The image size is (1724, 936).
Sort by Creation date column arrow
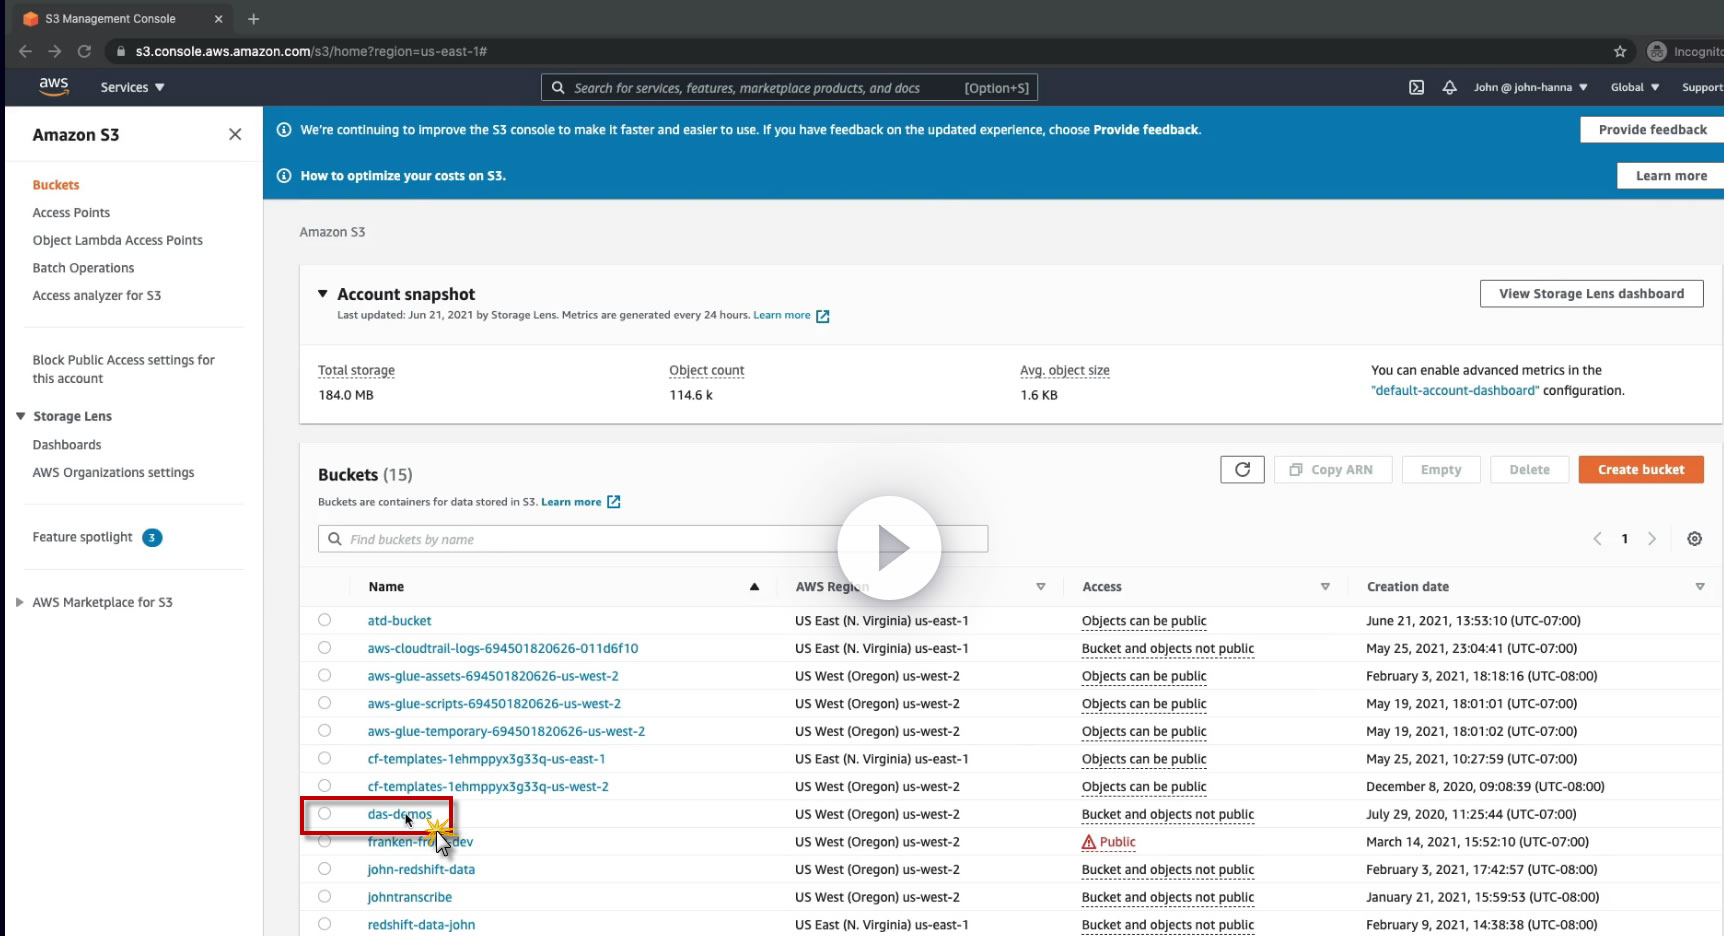[x=1700, y=587]
